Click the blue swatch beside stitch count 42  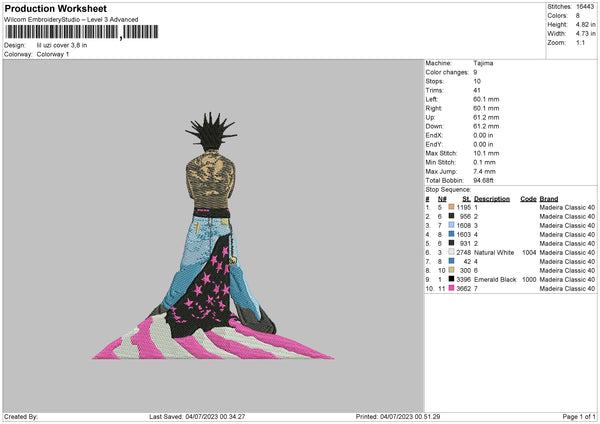(451, 261)
